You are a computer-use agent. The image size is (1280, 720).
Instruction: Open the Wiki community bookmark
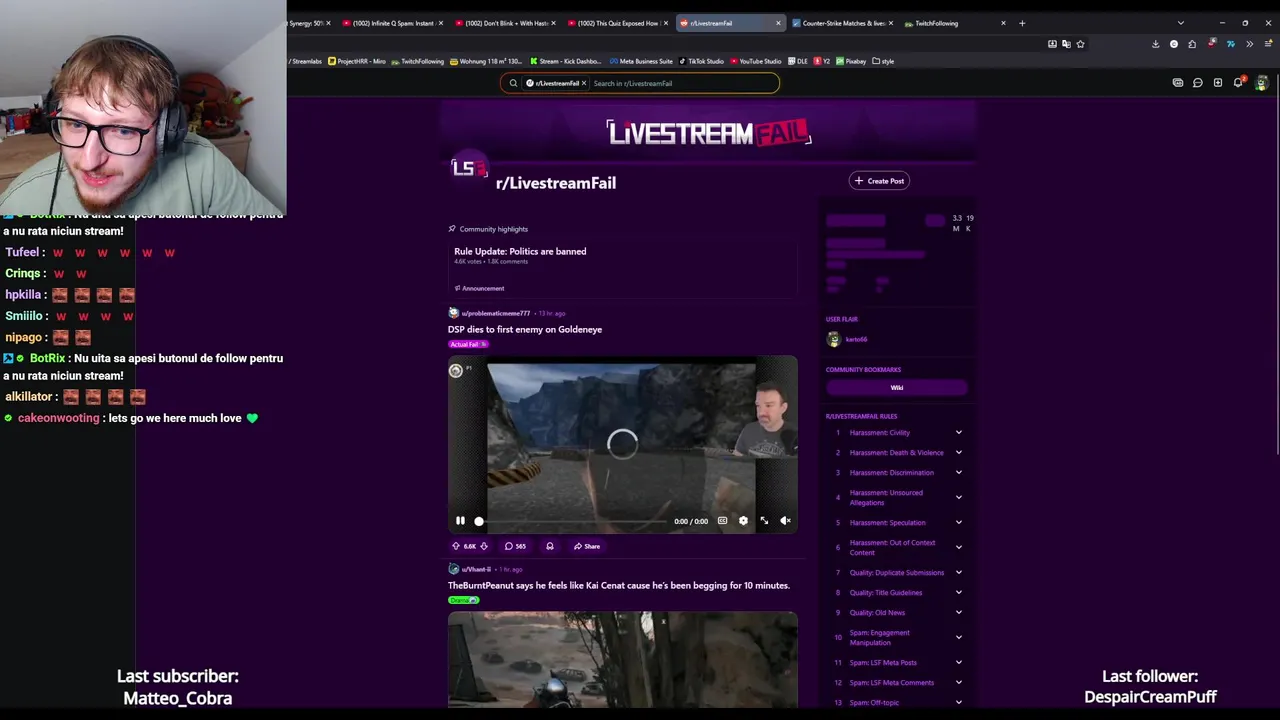(897, 388)
